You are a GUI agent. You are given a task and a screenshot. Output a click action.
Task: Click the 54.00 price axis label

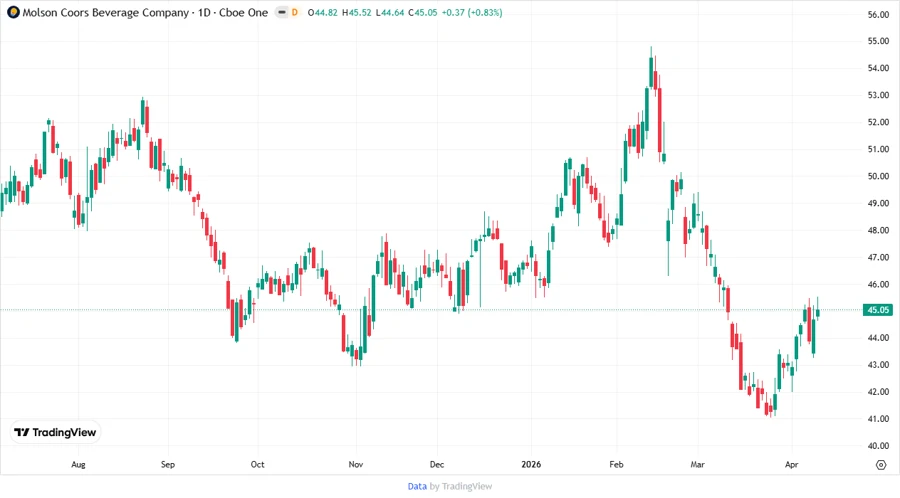point(878,68)
